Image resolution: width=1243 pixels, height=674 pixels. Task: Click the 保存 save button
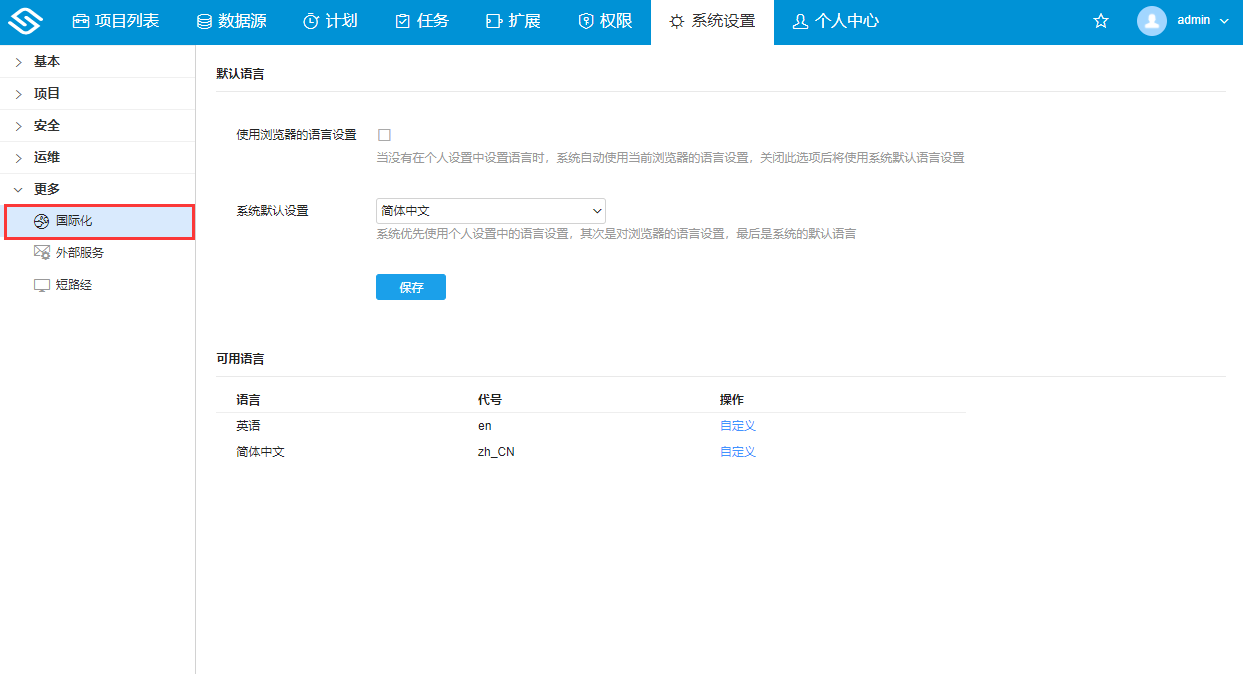click(410, 287)
